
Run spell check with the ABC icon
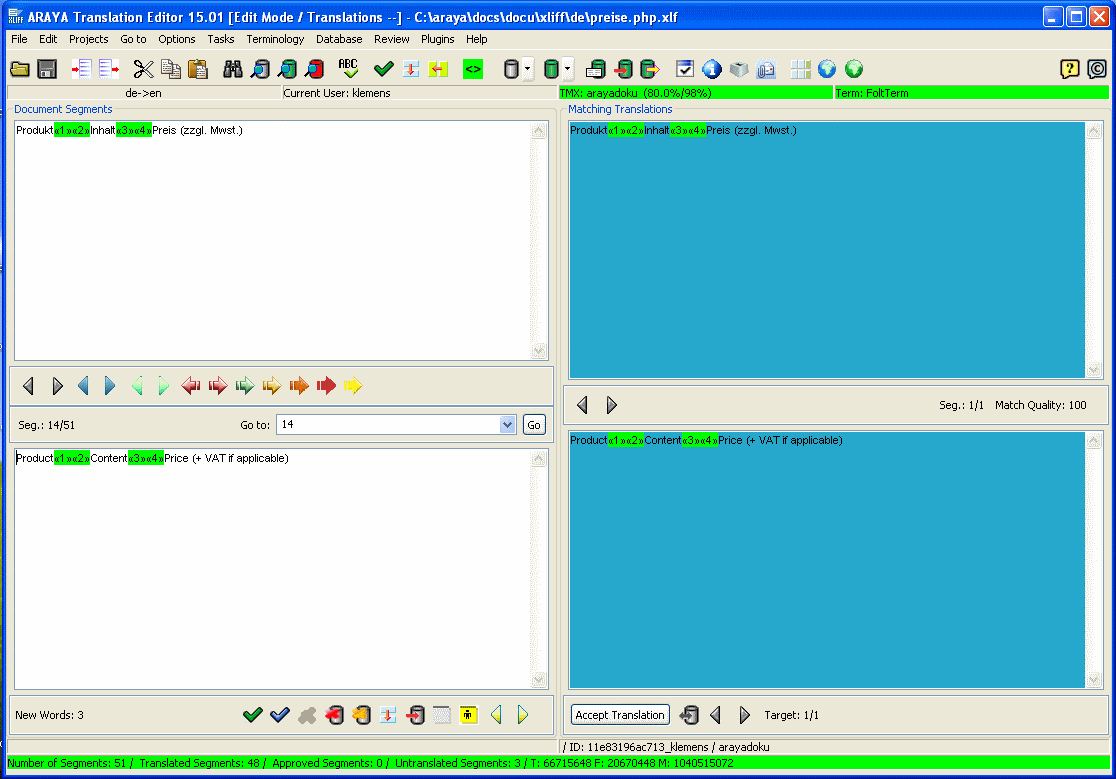[x=348, y=69]
